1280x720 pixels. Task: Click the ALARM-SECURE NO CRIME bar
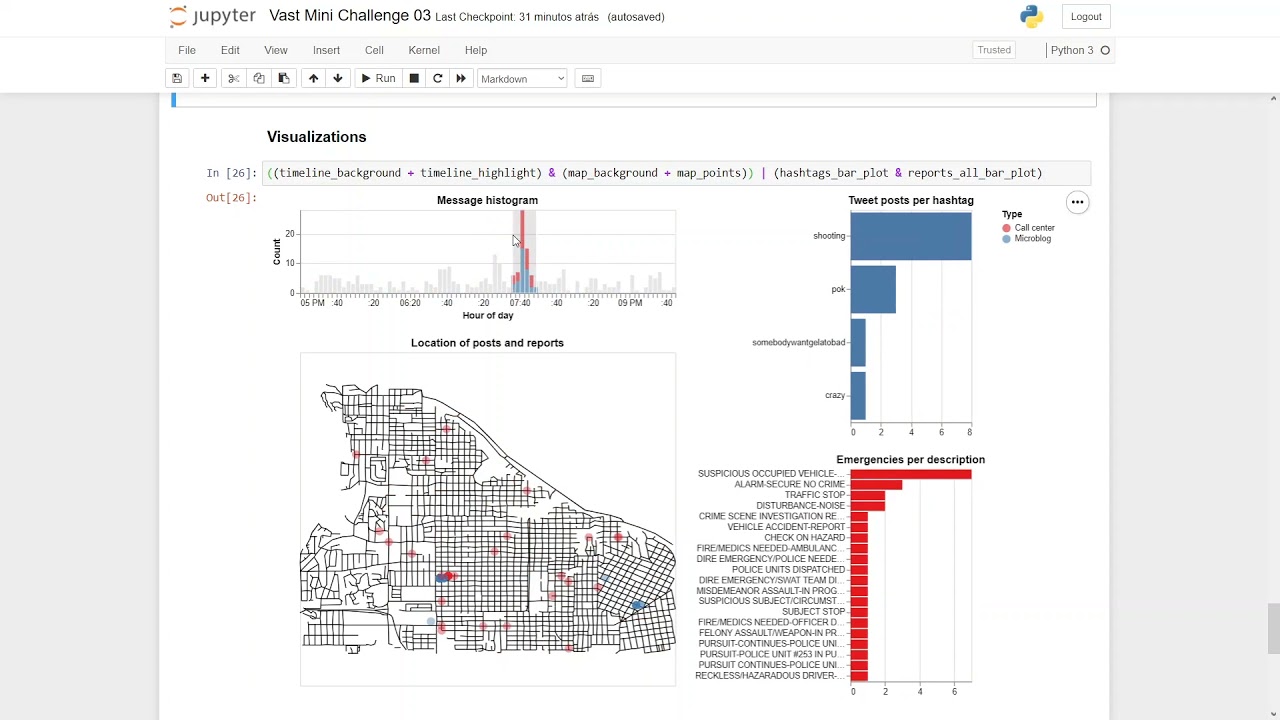(x=877, y=485)
